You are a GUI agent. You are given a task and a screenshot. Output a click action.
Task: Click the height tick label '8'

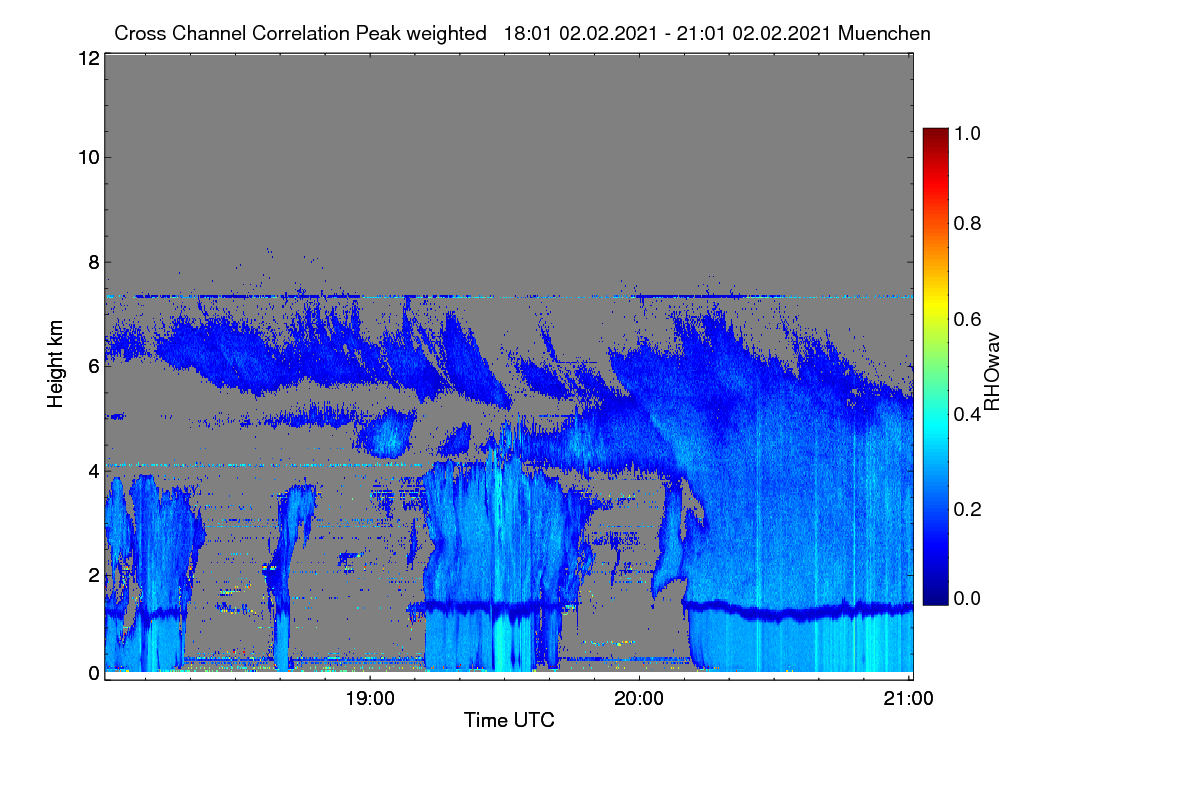[93, 262]
